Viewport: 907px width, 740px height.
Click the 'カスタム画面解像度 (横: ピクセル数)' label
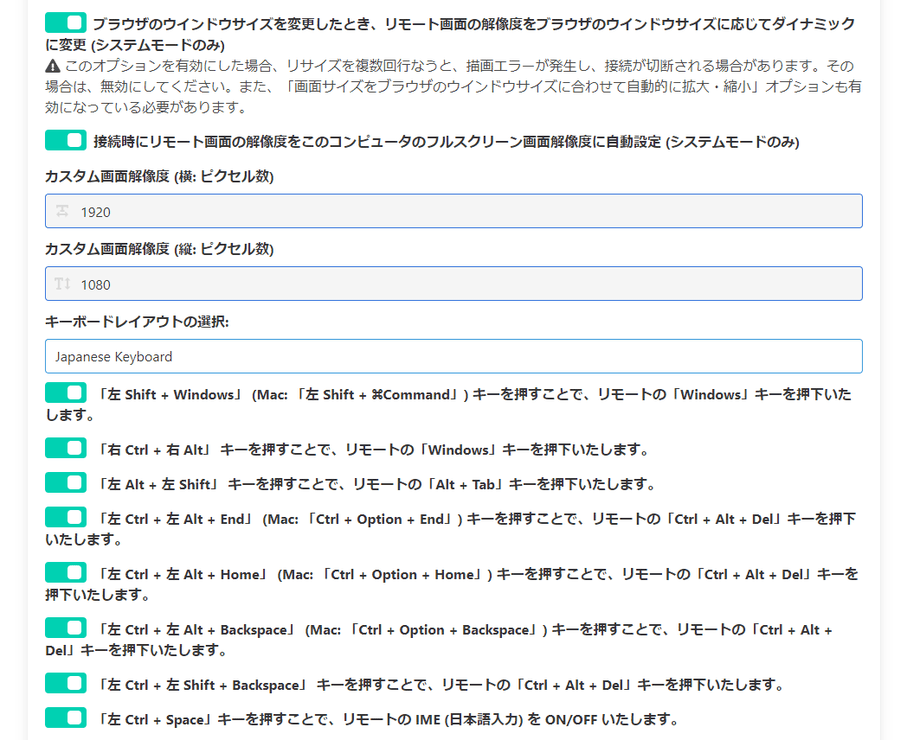159,176
